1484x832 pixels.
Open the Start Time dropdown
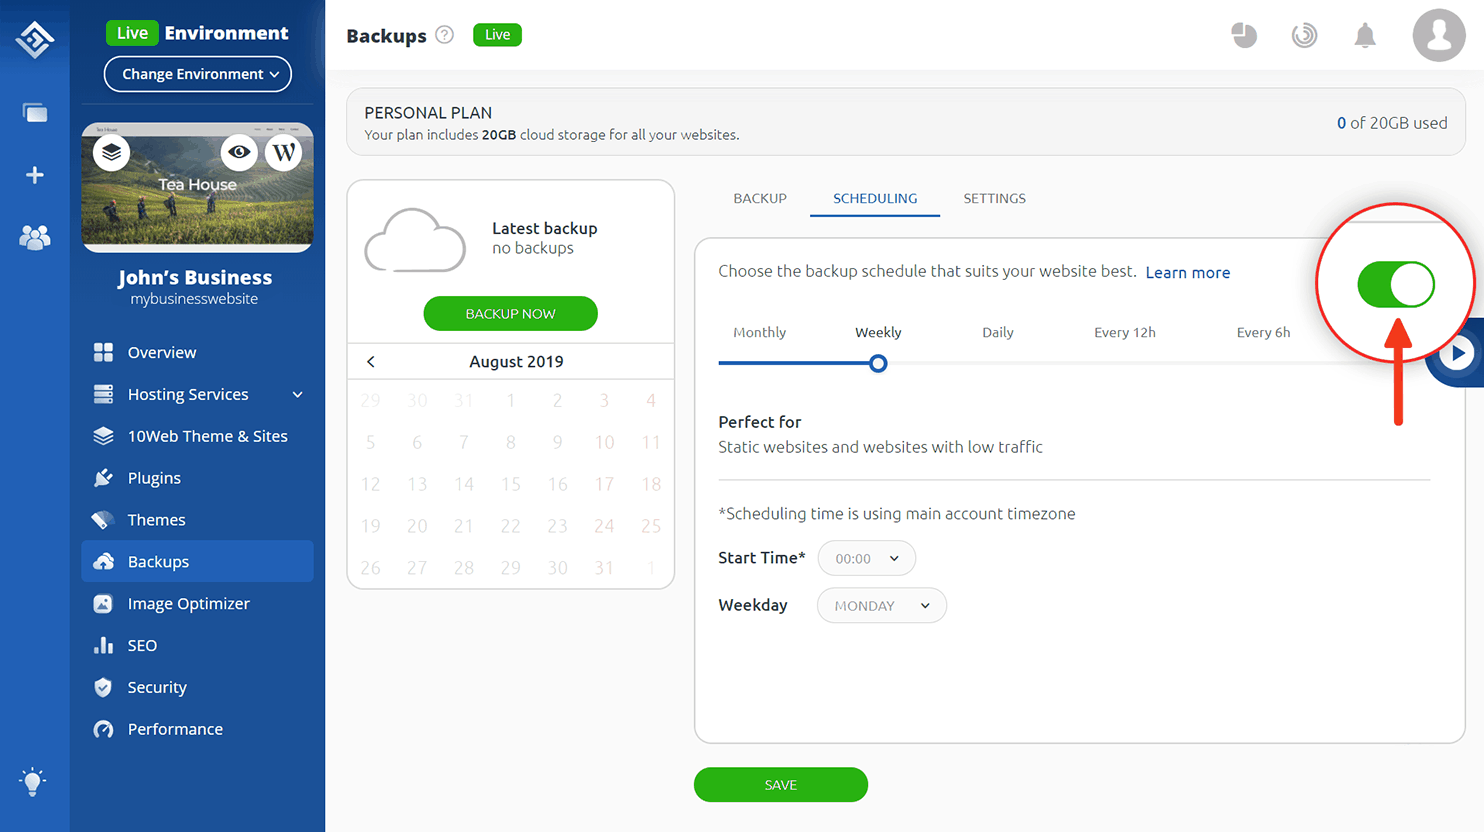tap(867, 558)
